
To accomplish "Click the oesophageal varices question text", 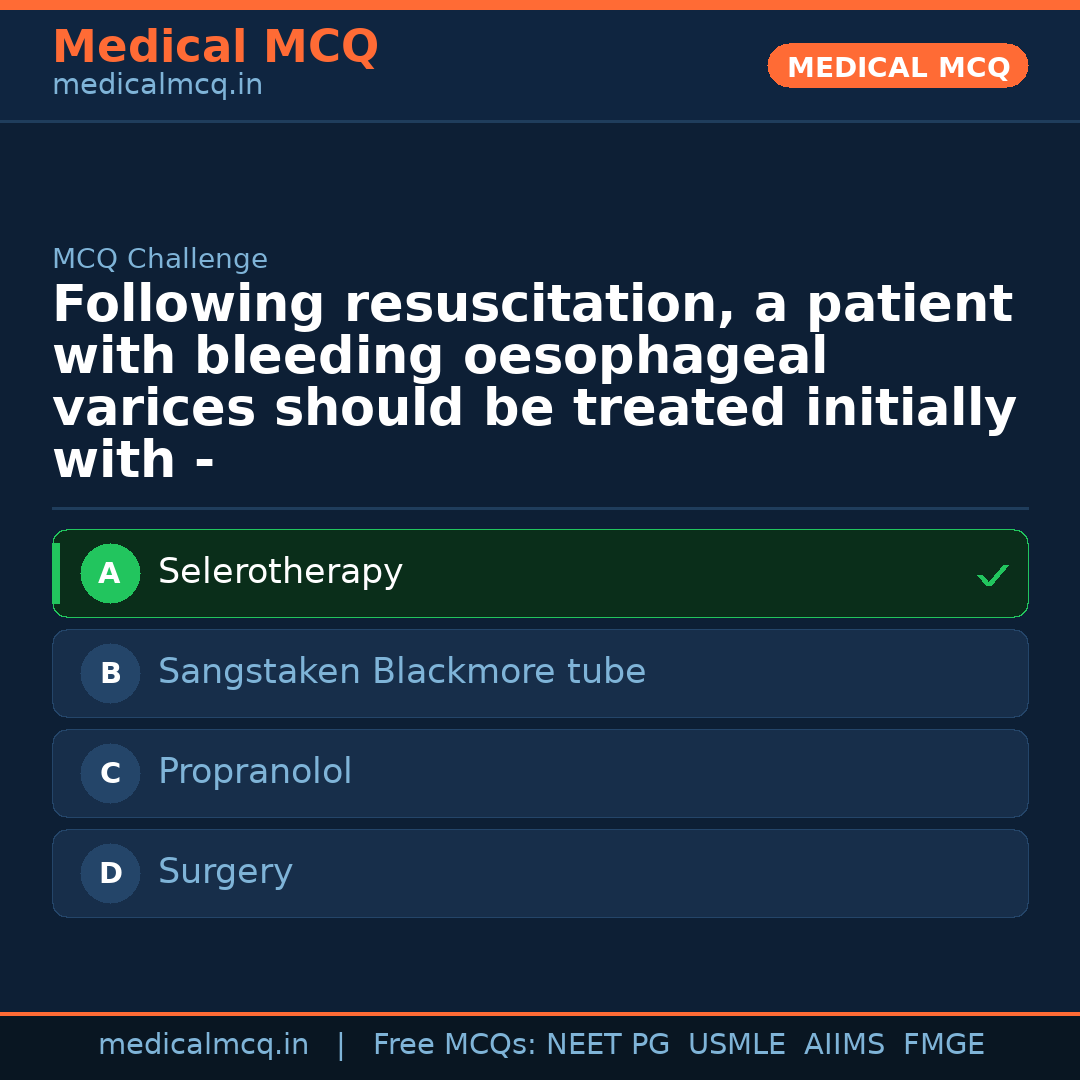I will click(533, 383).
